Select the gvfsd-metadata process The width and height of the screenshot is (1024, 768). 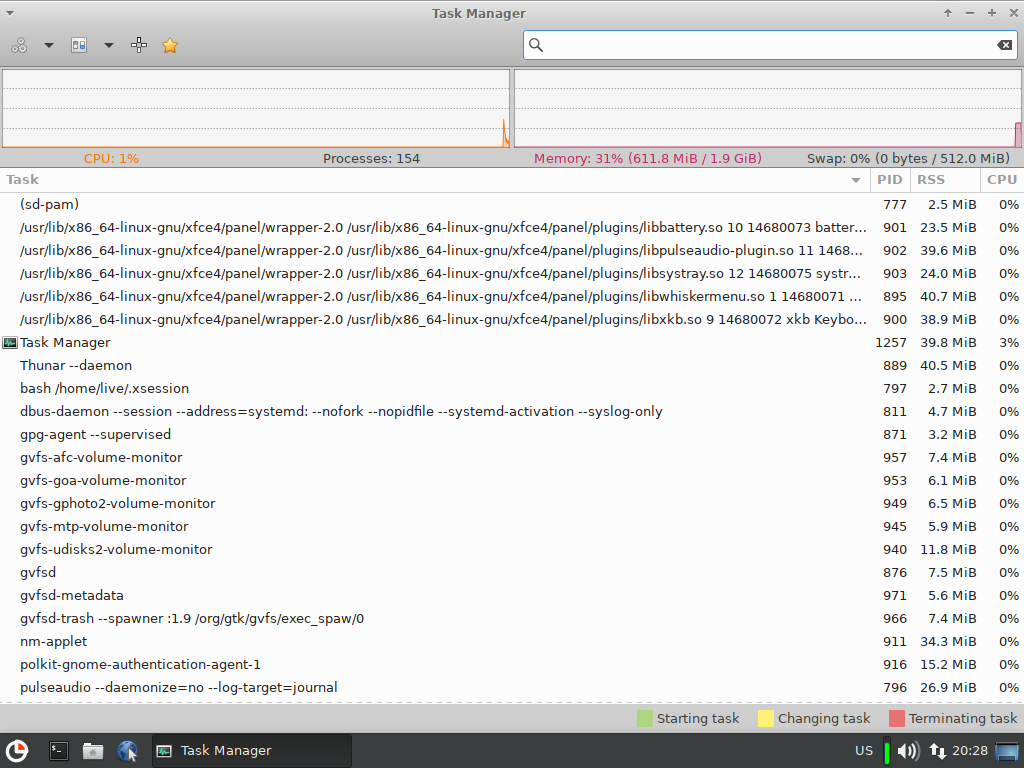(x=512, y=595)
